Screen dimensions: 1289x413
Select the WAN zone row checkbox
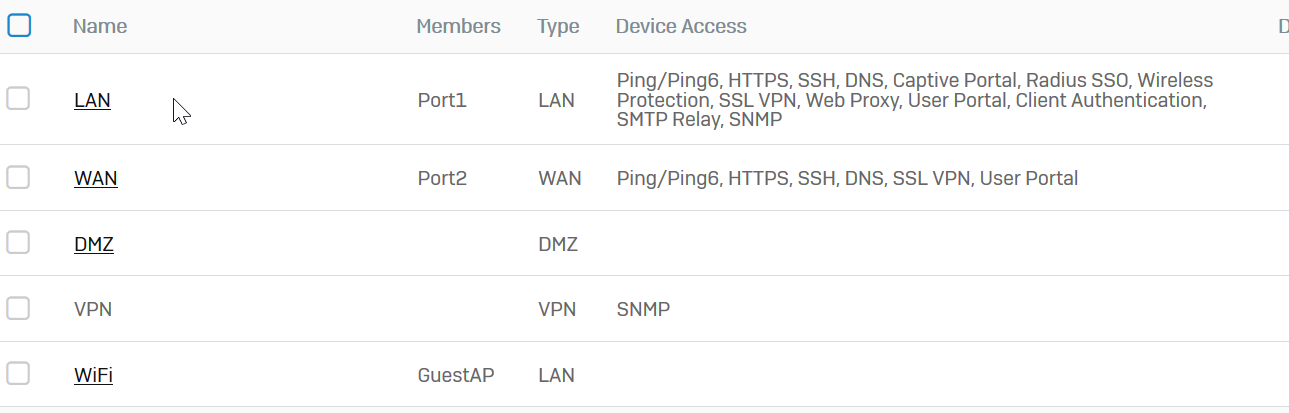18,178
